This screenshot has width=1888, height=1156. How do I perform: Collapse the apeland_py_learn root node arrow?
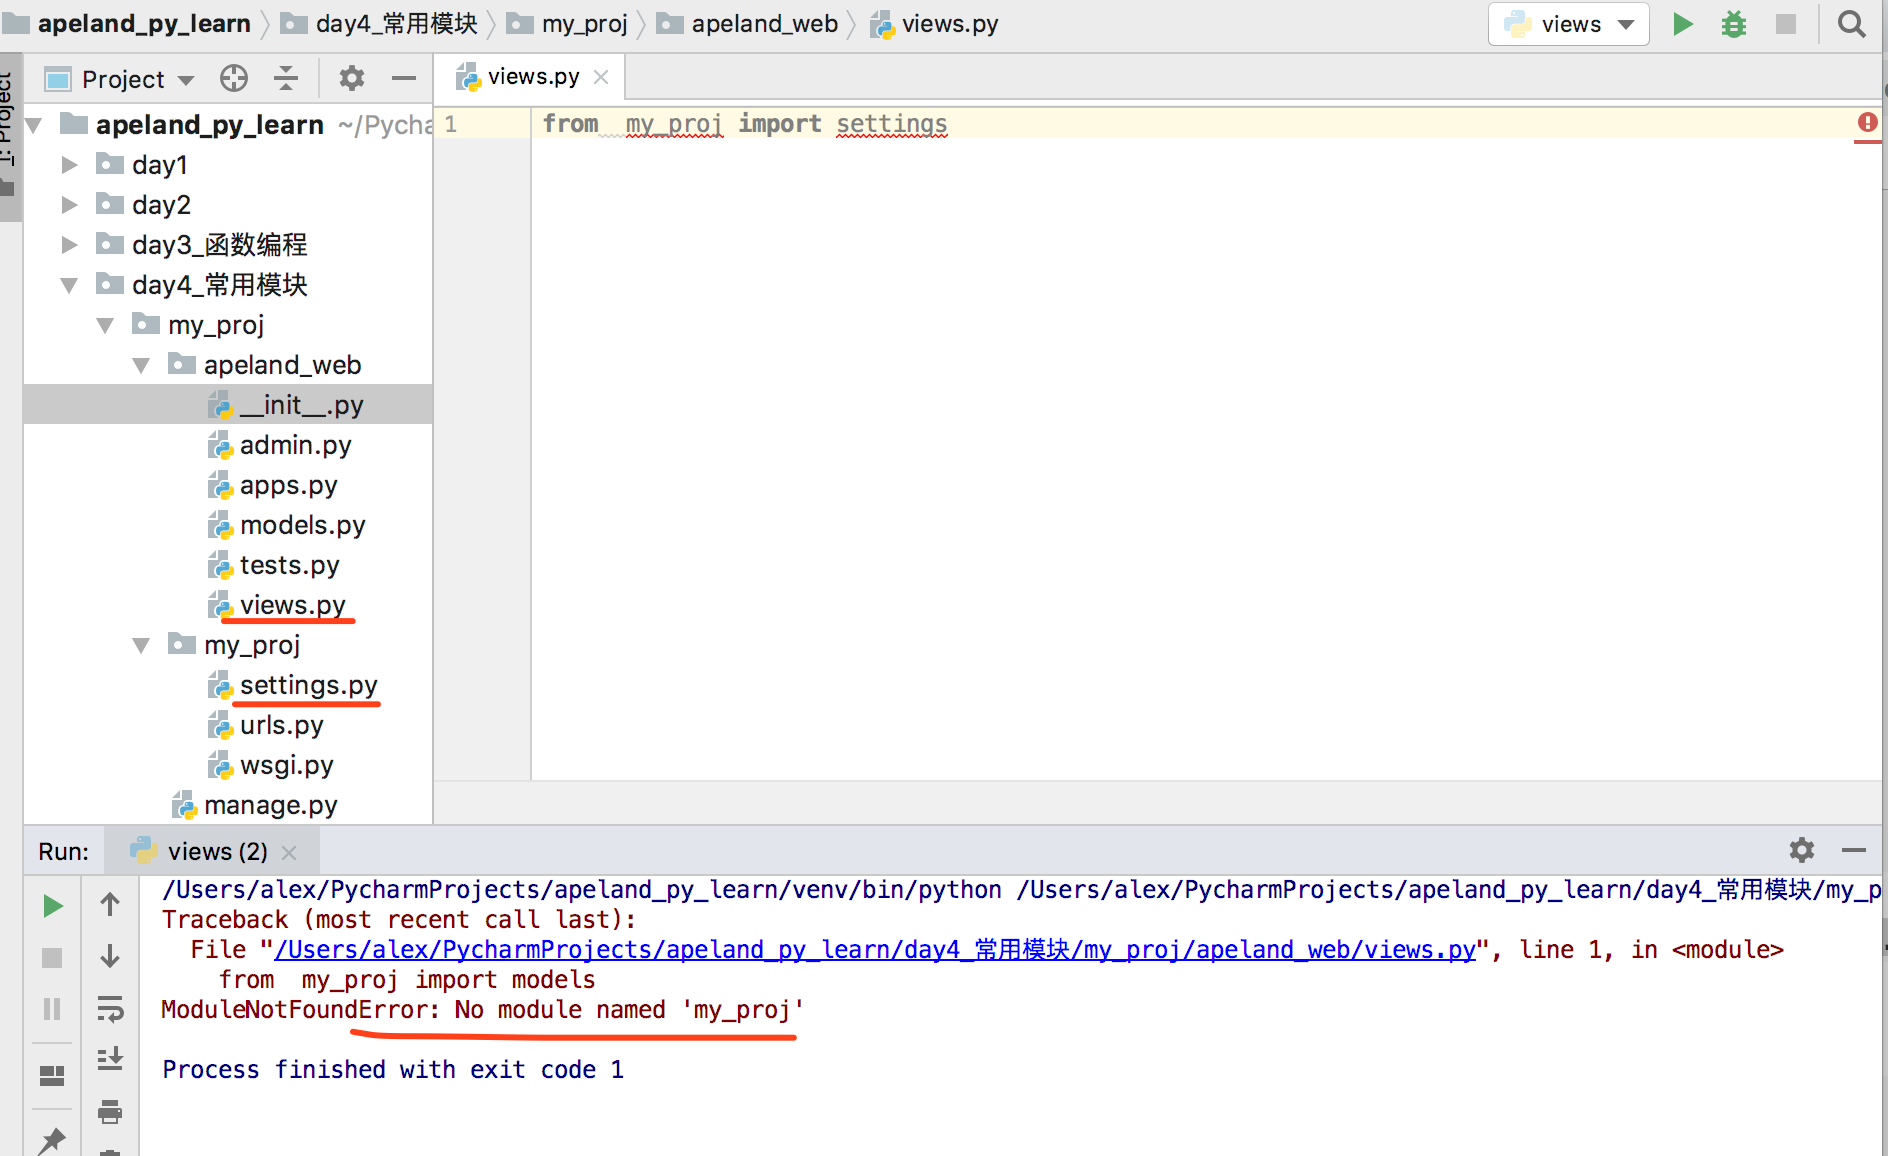[34, 125]
